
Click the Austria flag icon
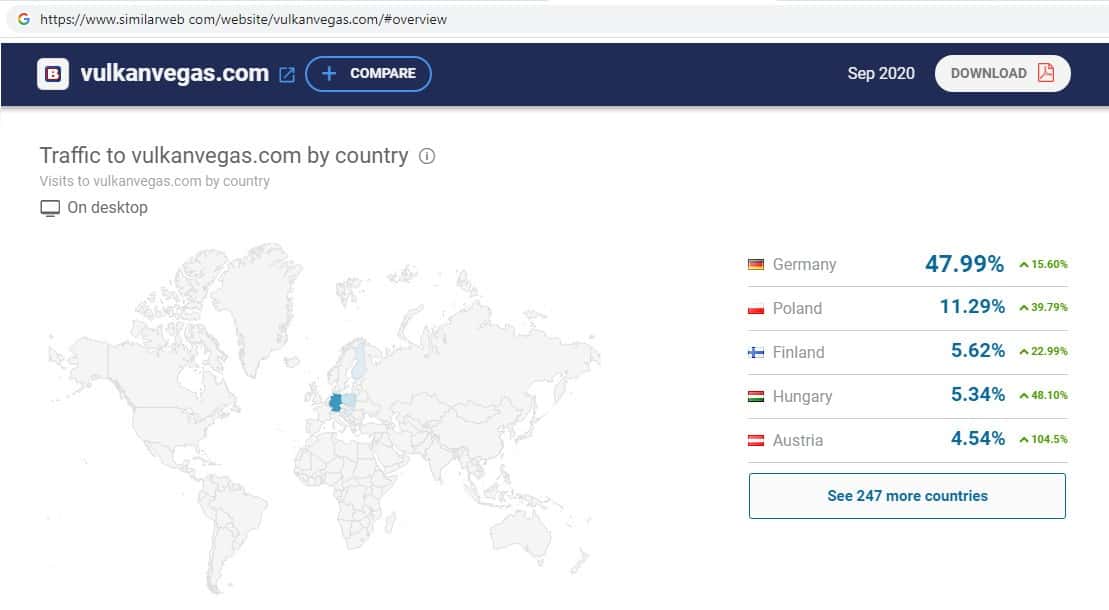click(756, 440)
